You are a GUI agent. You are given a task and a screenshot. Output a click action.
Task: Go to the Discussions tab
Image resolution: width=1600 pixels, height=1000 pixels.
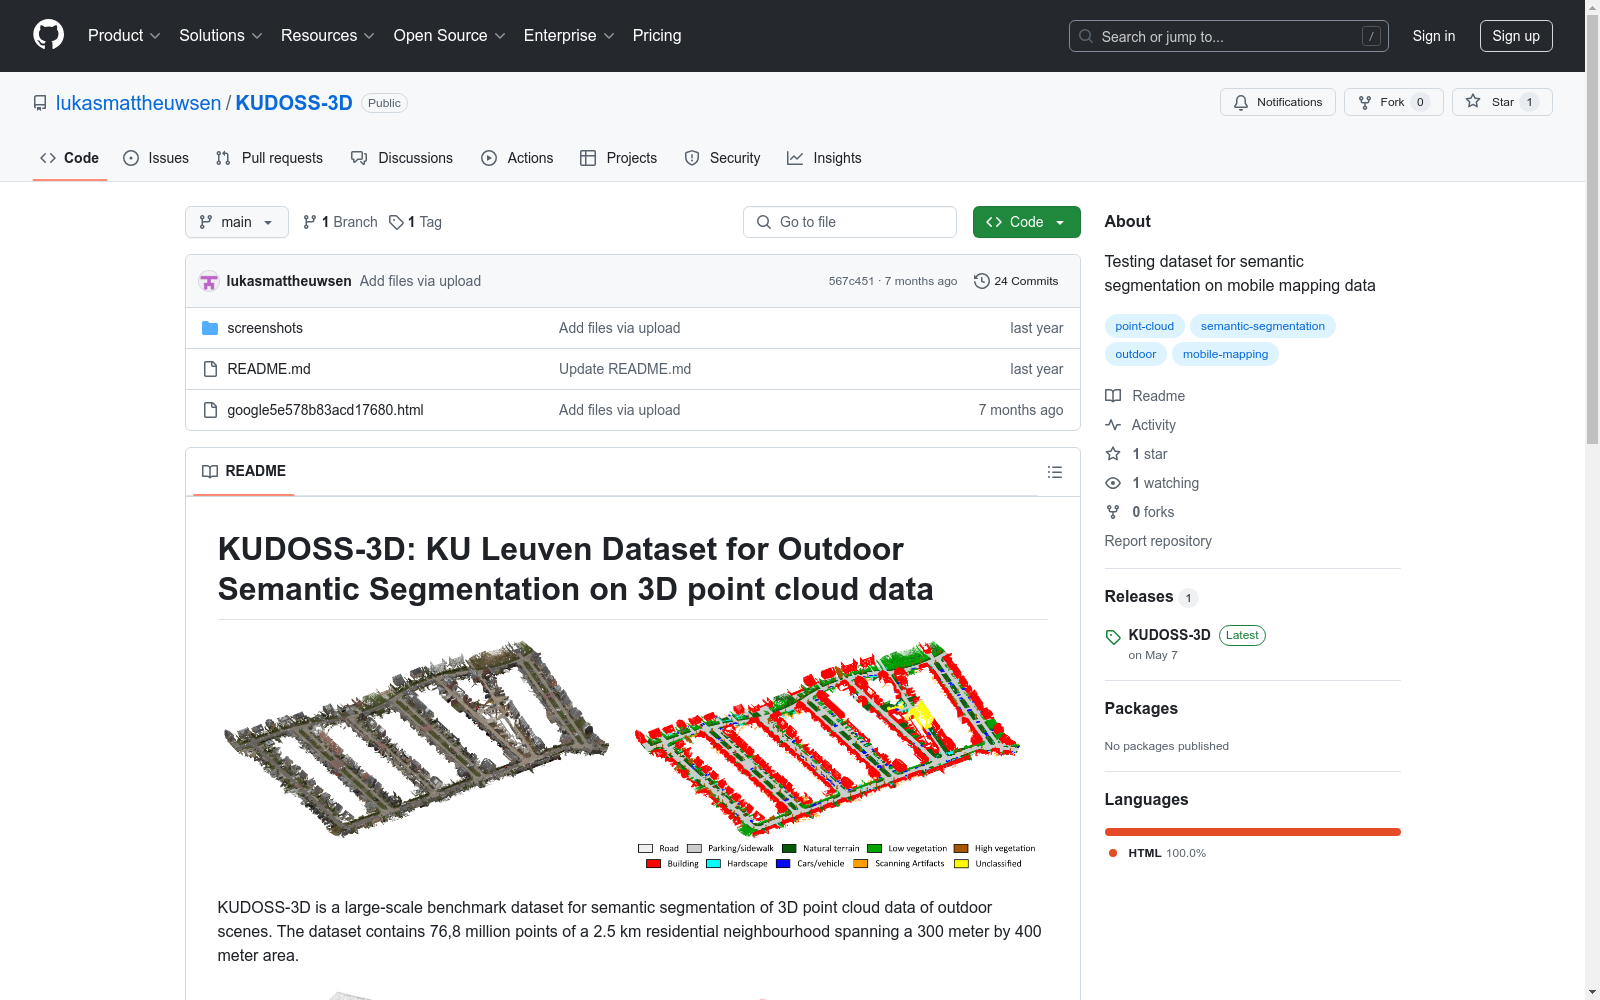click(x=402, y=158)
